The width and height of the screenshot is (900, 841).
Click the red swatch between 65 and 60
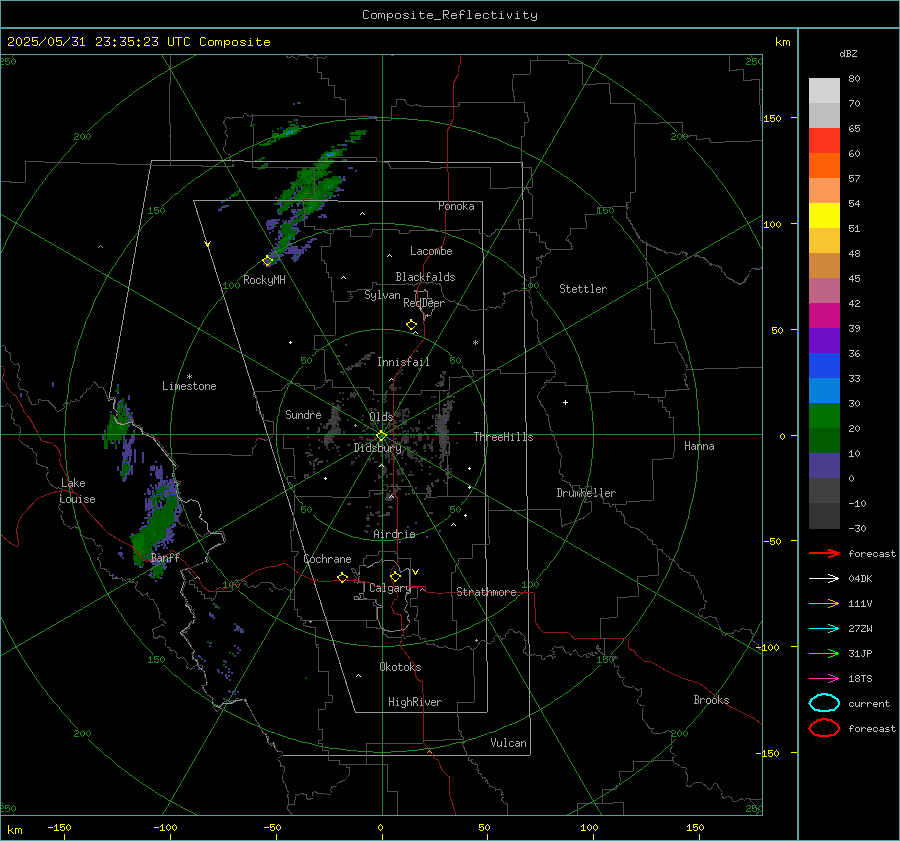[x=824, y=141]
